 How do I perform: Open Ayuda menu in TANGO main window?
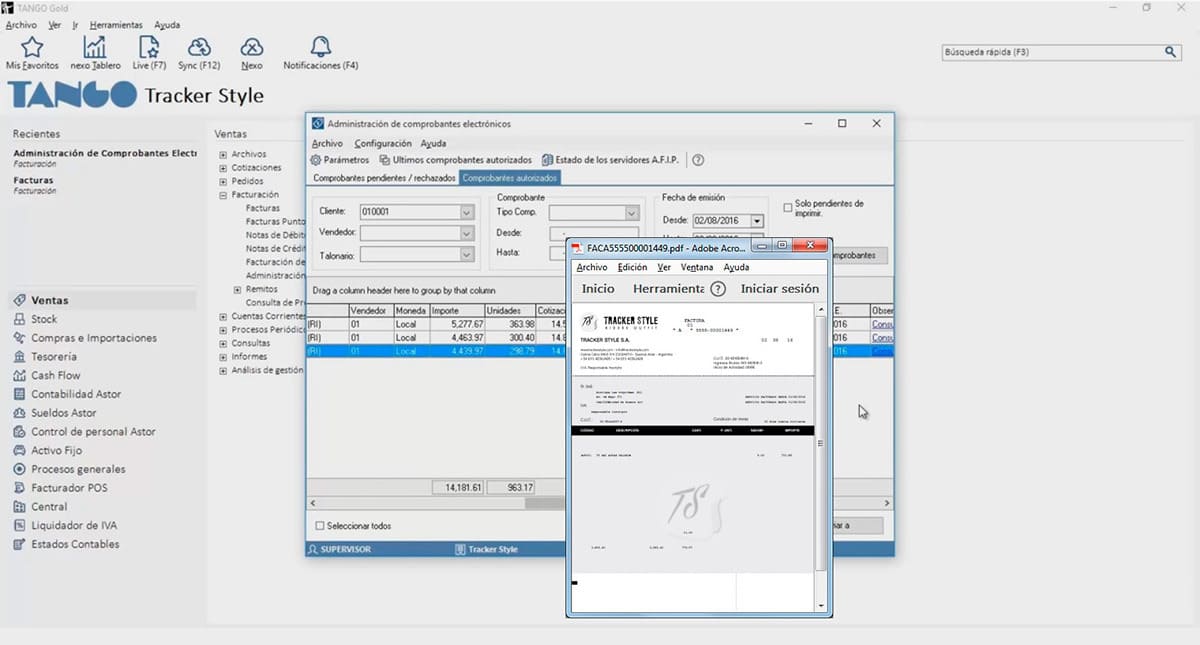point(167,25)
